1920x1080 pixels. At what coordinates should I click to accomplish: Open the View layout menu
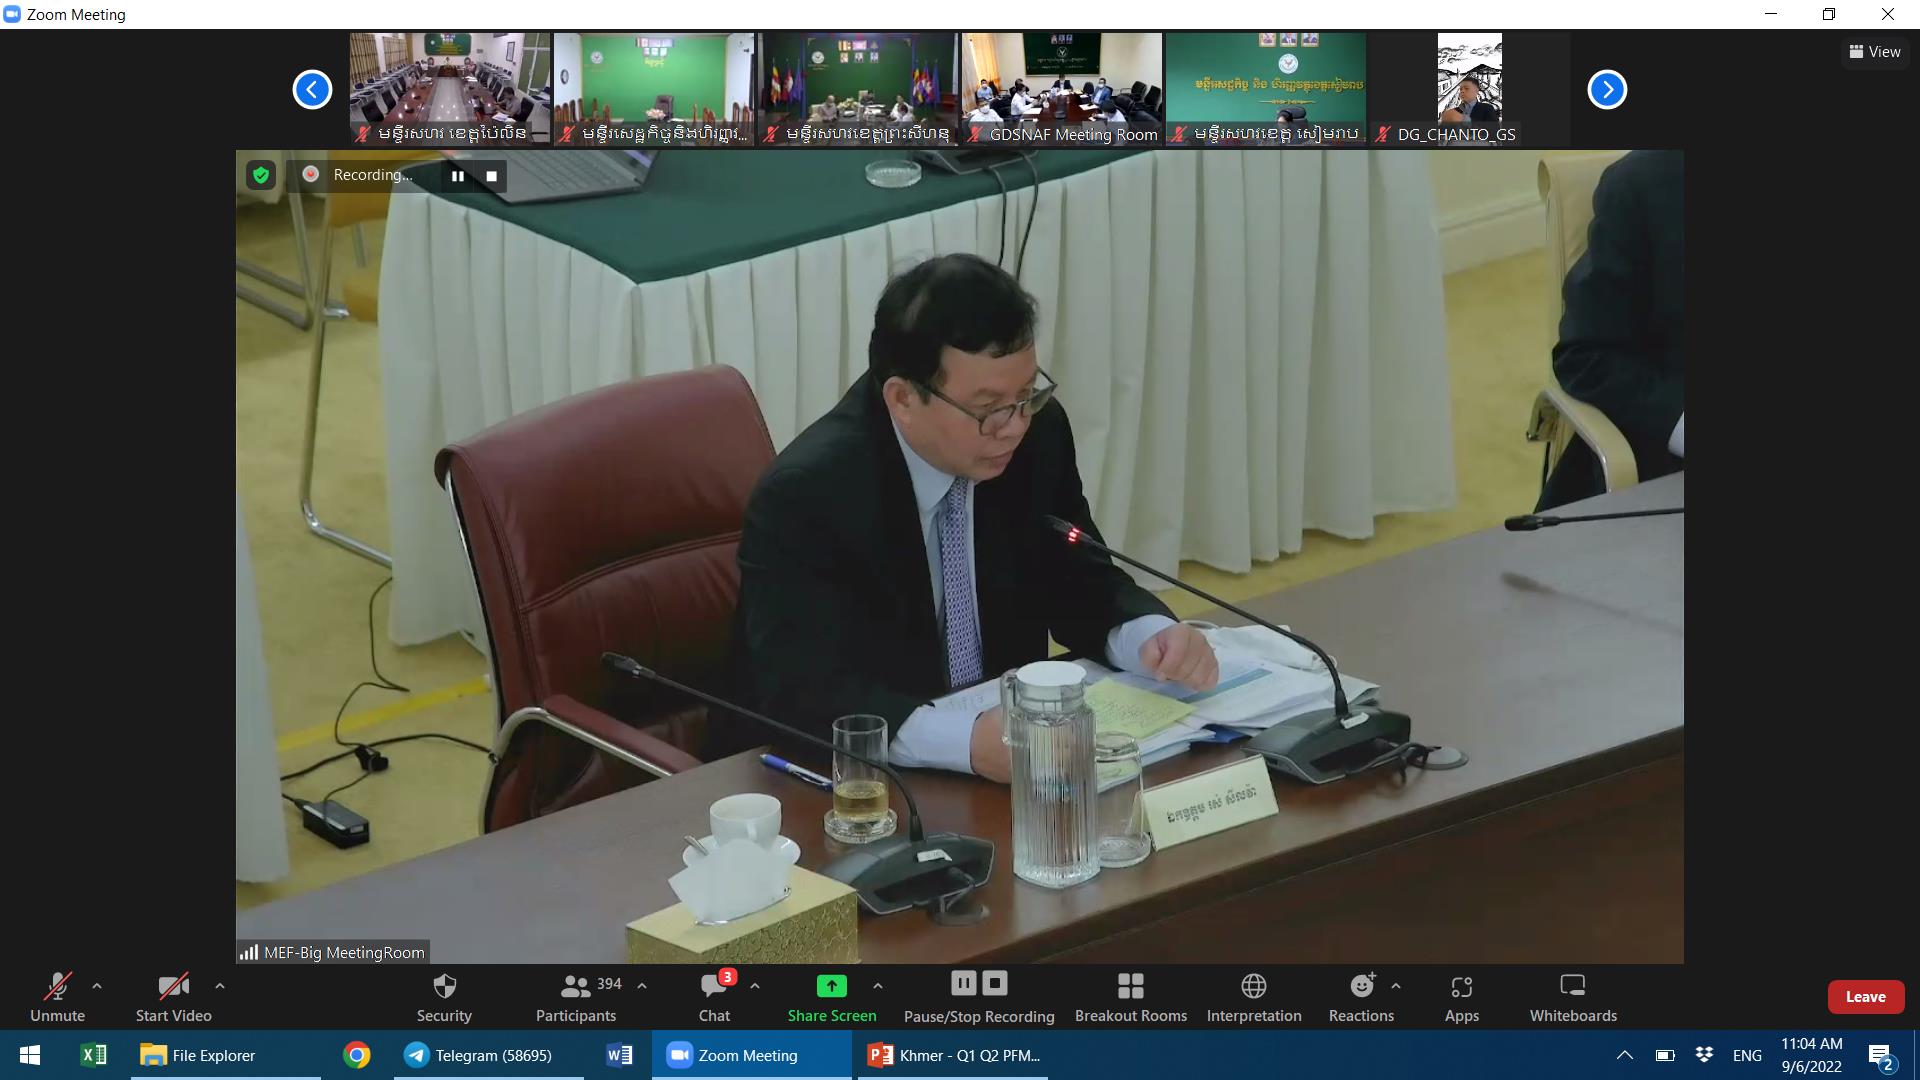coord(1874,52)
